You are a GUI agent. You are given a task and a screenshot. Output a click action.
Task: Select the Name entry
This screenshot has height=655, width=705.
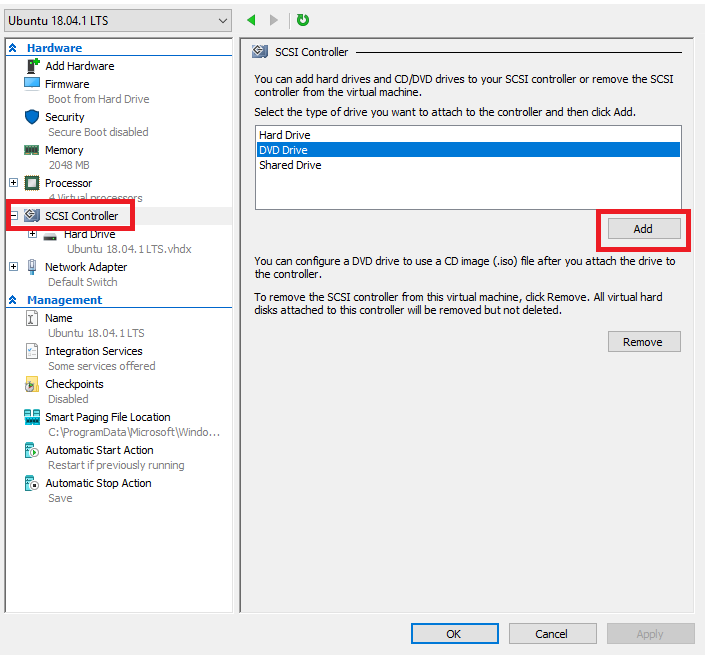click(x=58, y=318)
